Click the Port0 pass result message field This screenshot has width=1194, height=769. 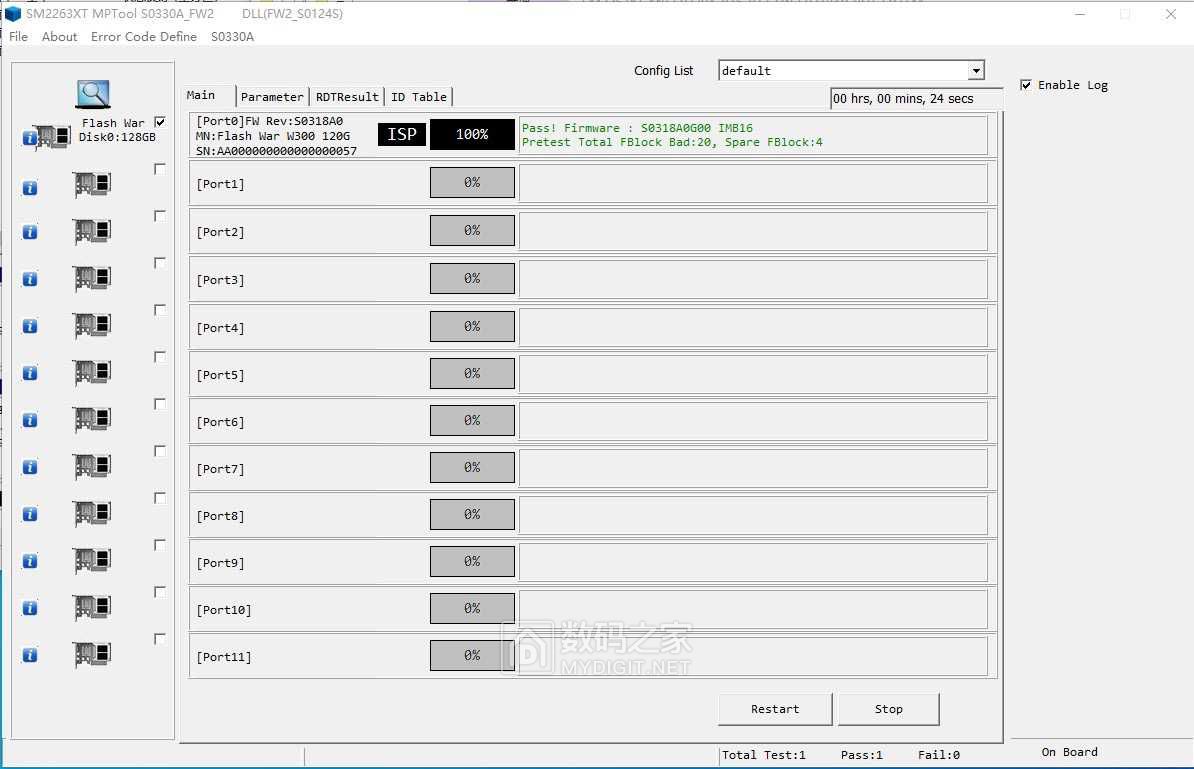[752, 135]
